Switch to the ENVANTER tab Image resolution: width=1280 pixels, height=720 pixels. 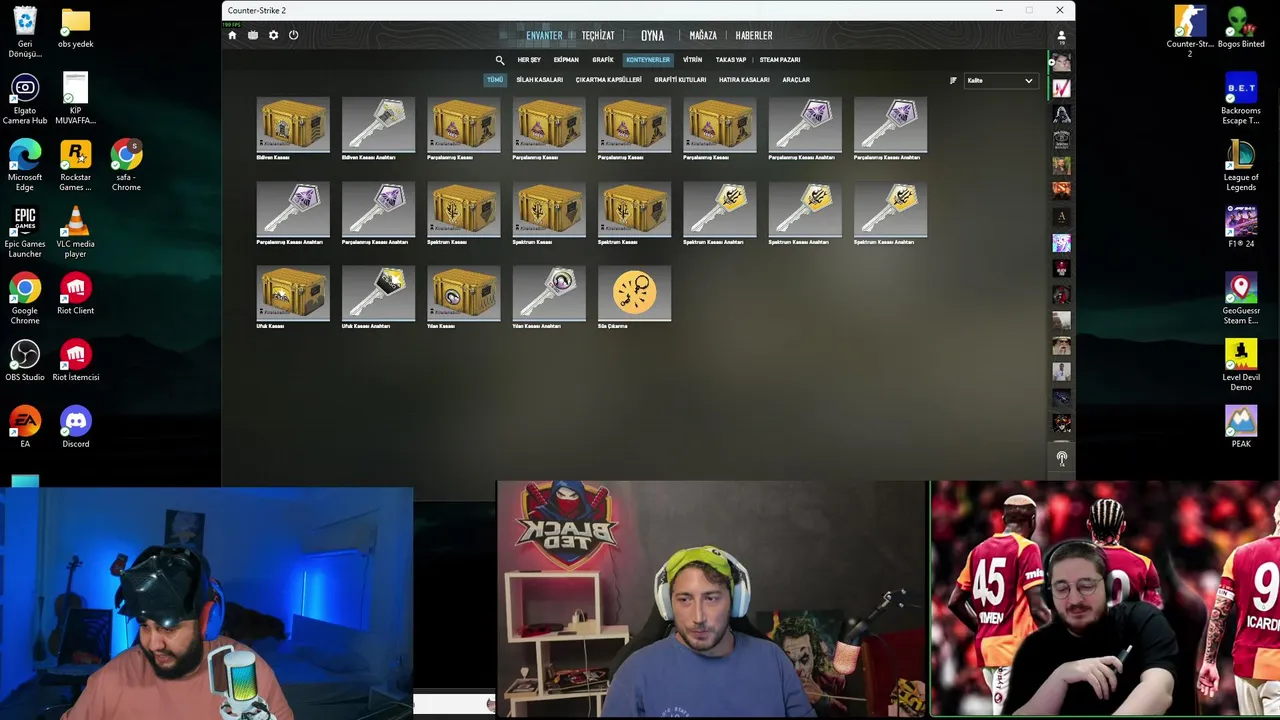click(544, 35)
